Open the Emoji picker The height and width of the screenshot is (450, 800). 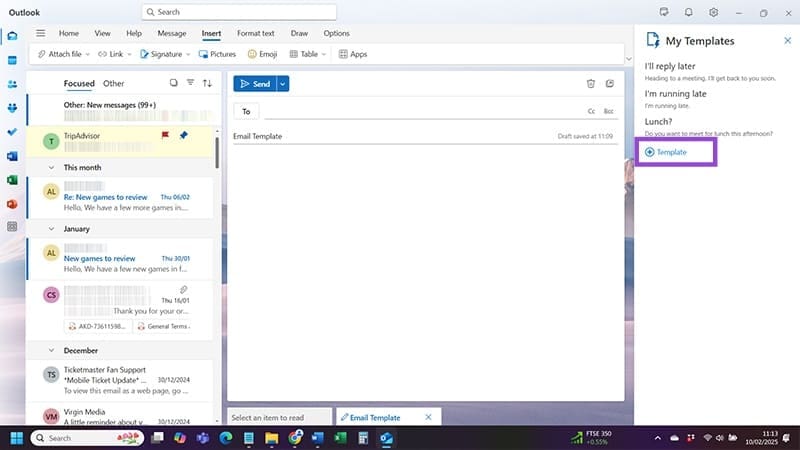262,54
